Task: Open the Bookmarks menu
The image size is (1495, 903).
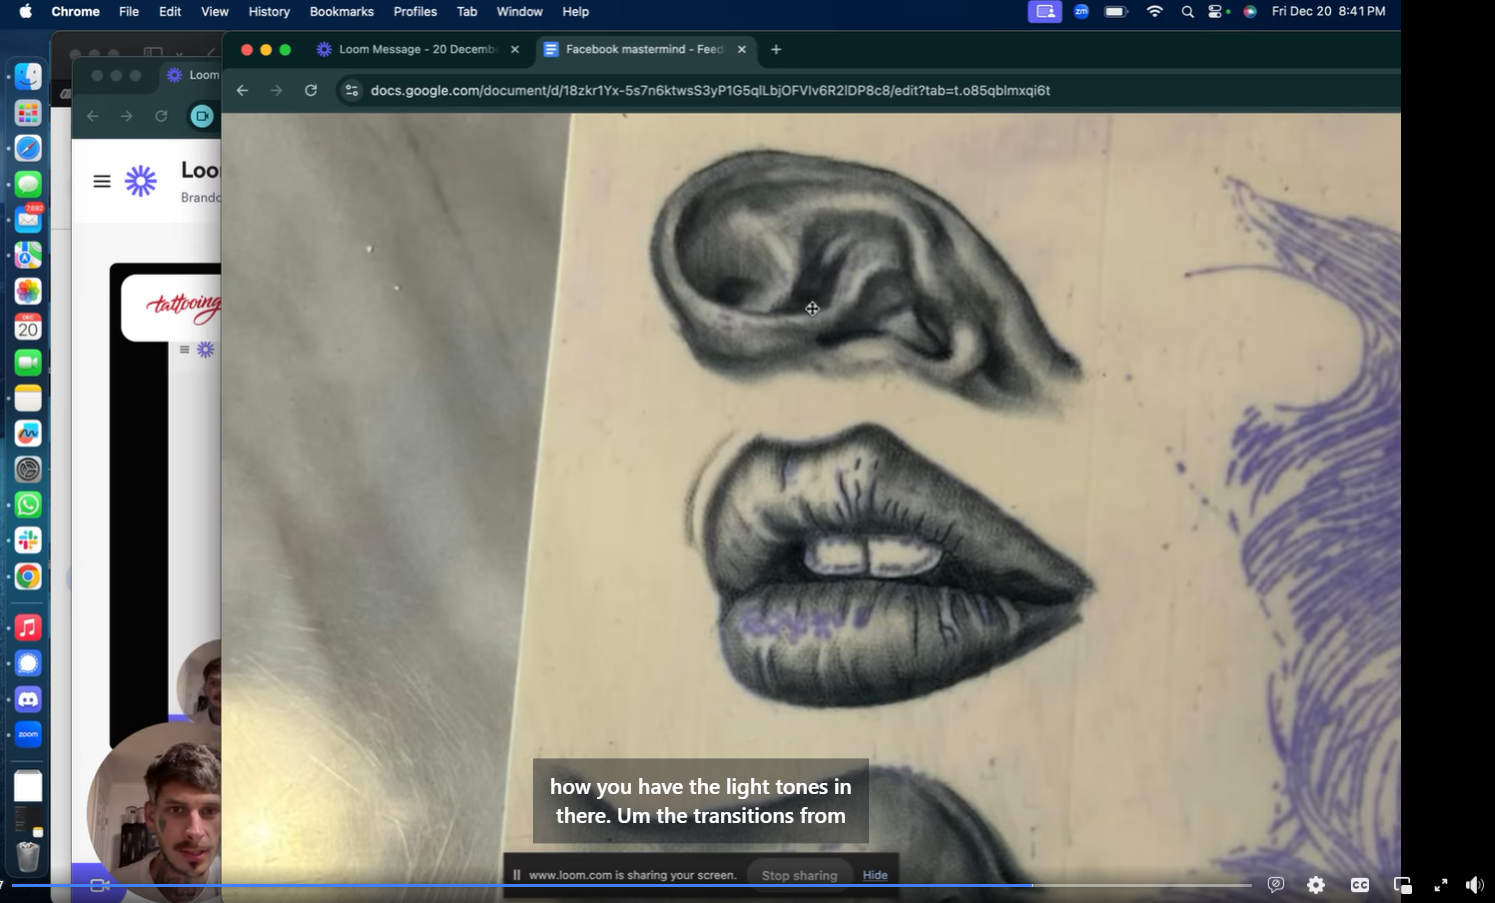Action: coord(342,12)
